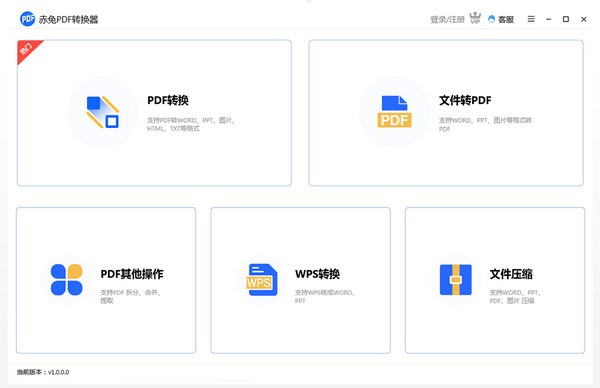Click description 支持WPS转成WORD、PPT

(326, 297)
